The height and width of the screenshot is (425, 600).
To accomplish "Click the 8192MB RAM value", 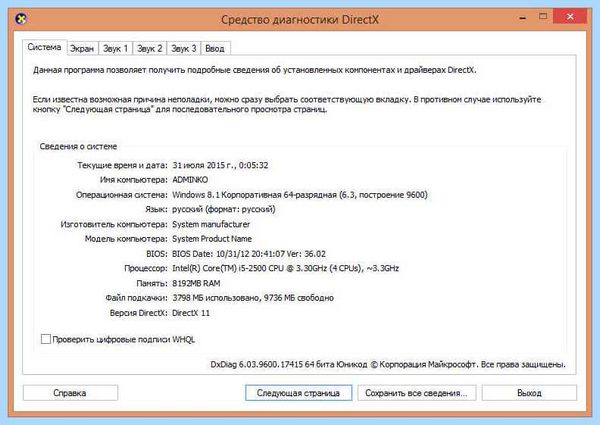I will click(x=196, y=283).
